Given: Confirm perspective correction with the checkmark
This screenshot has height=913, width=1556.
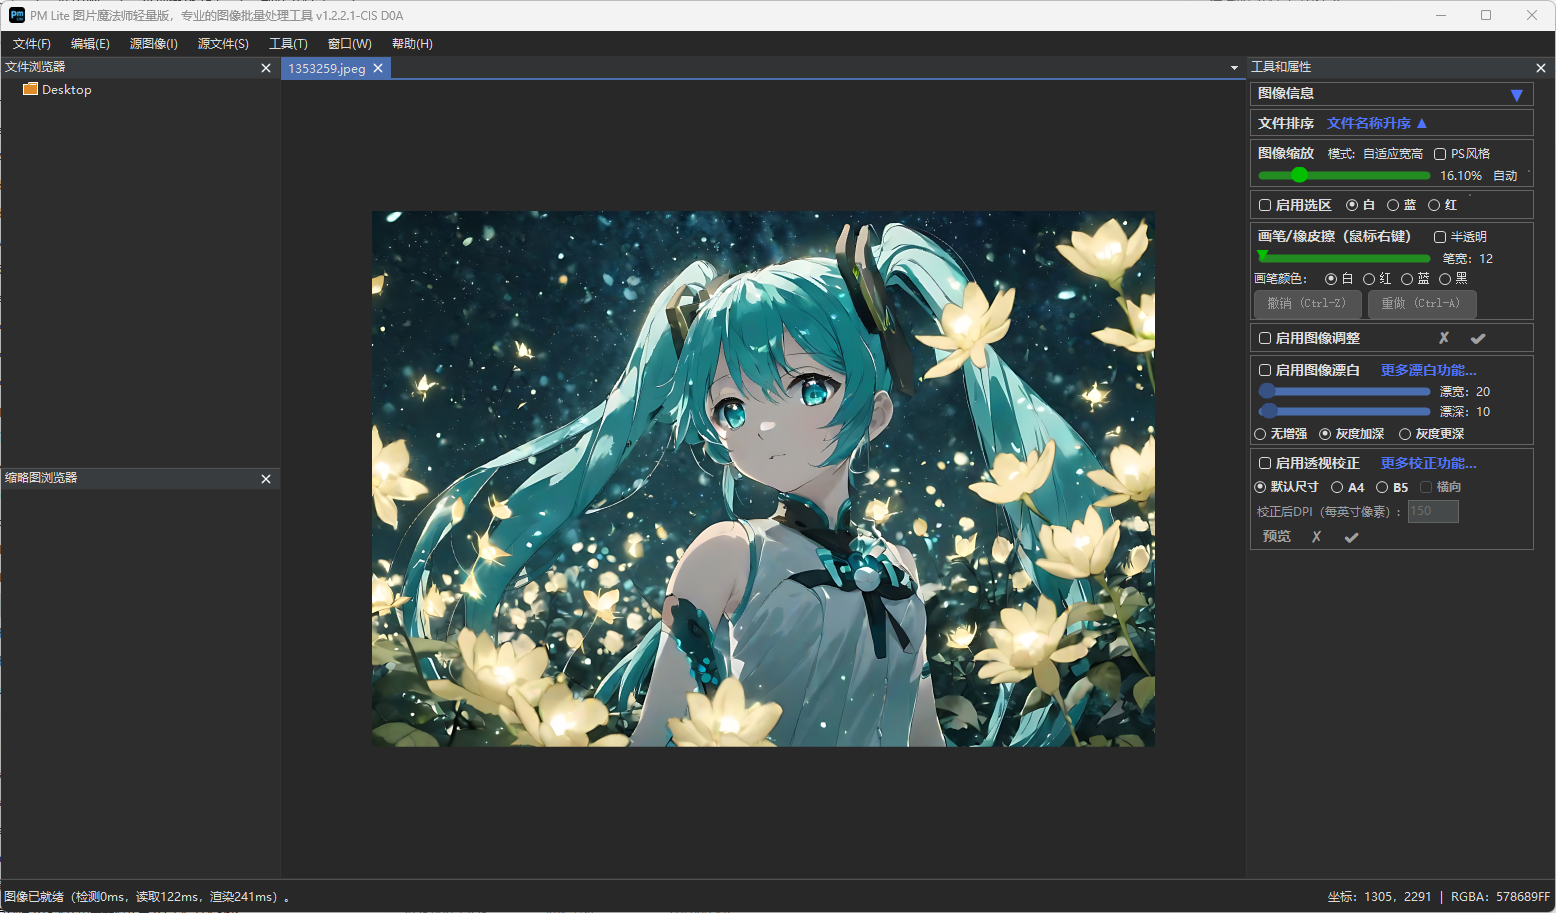Looking at the screenshot, I should click(1351, 537).
